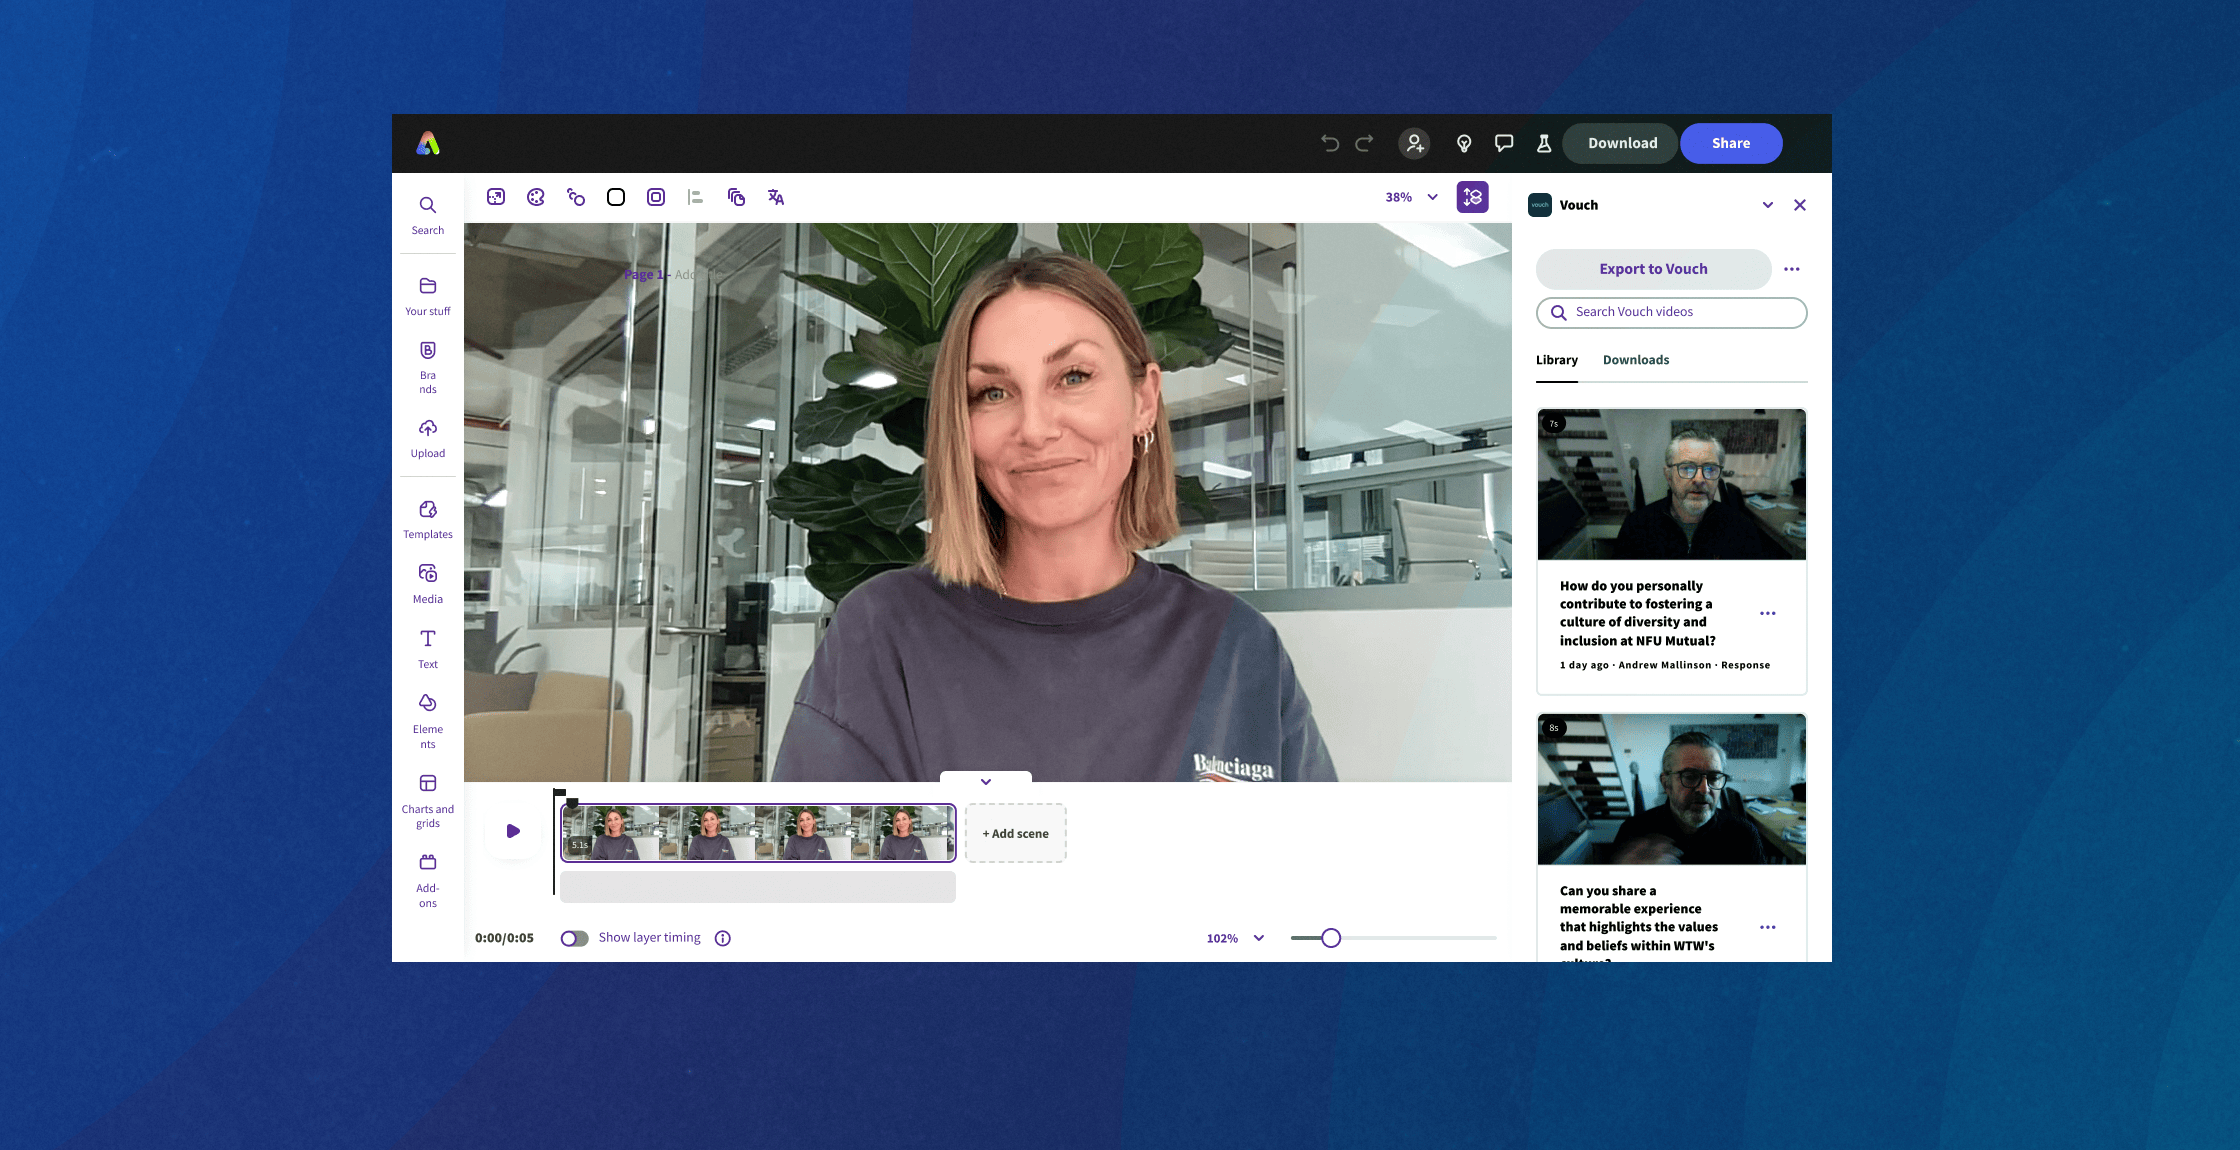Open the comments panel icon
The height and width of the screenshot is (1150, 2240).
click(x=1504, y=143)
